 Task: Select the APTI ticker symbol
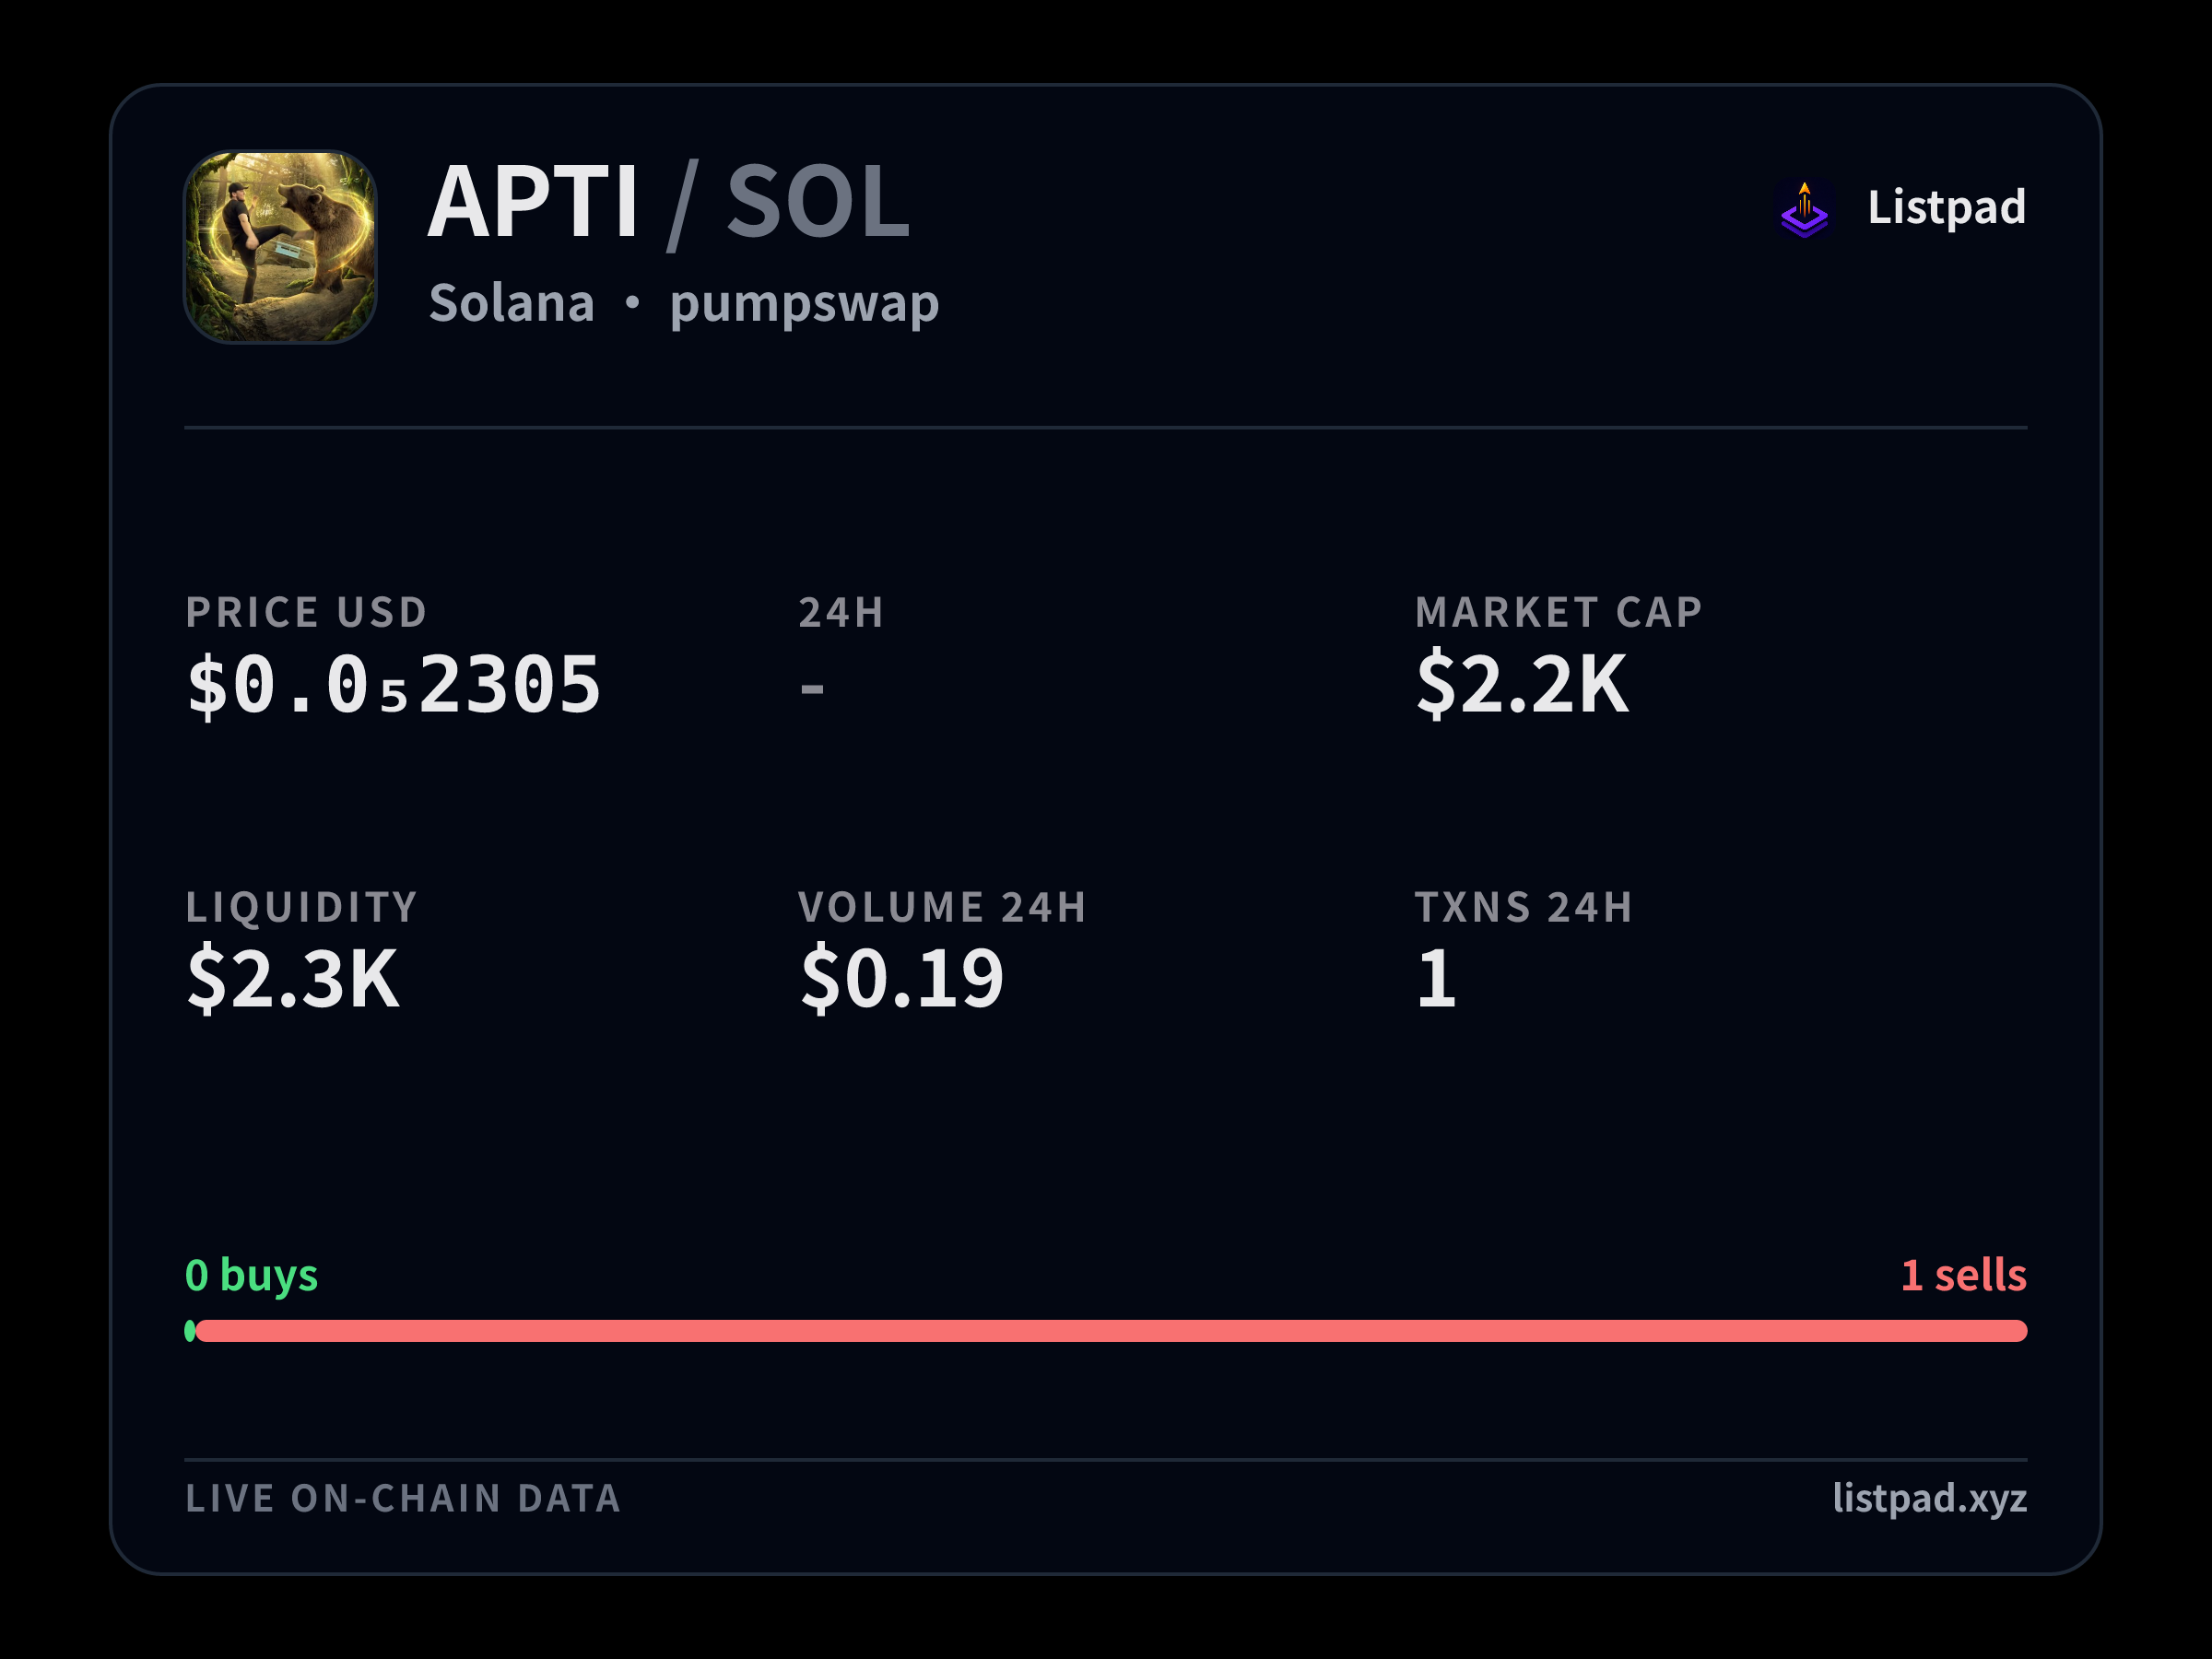pyautogui.click(x=532, y=202)
